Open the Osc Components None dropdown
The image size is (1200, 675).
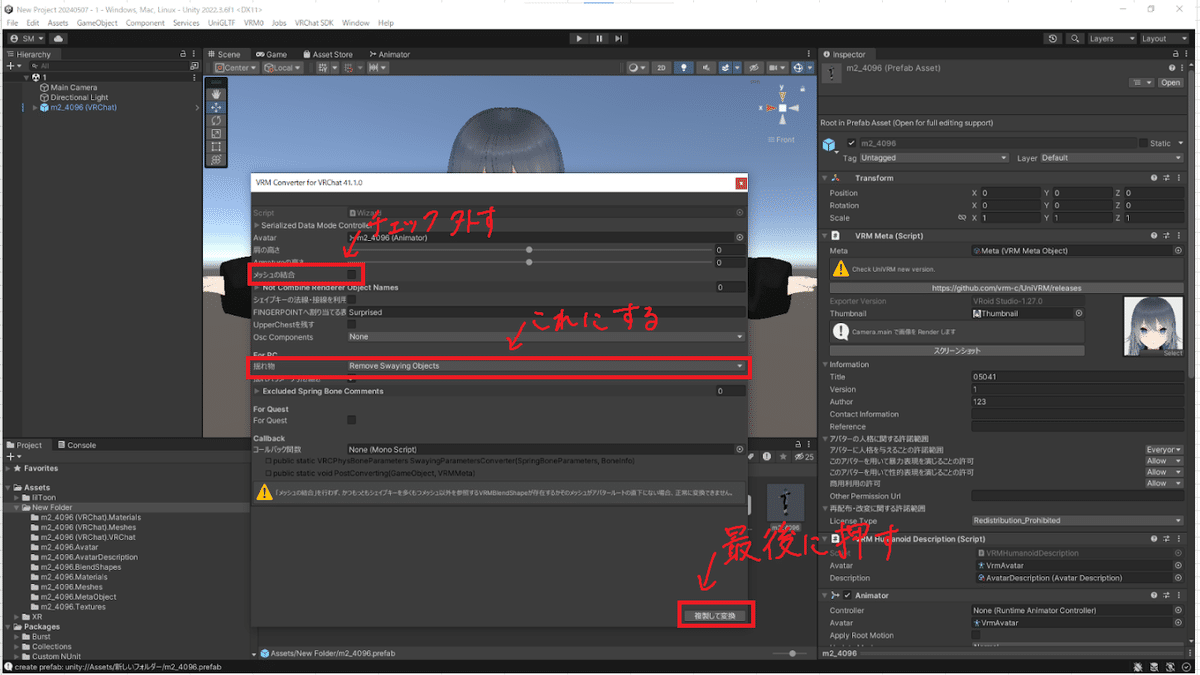(x=546, y=337)
